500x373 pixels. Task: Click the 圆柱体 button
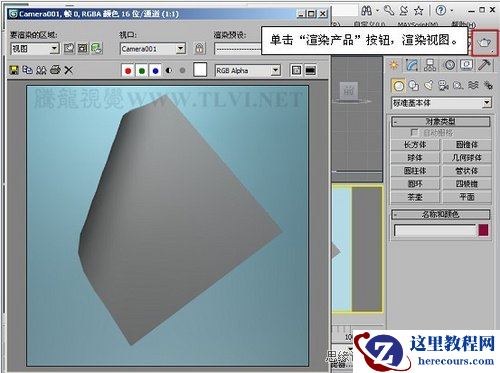(415, 171)
